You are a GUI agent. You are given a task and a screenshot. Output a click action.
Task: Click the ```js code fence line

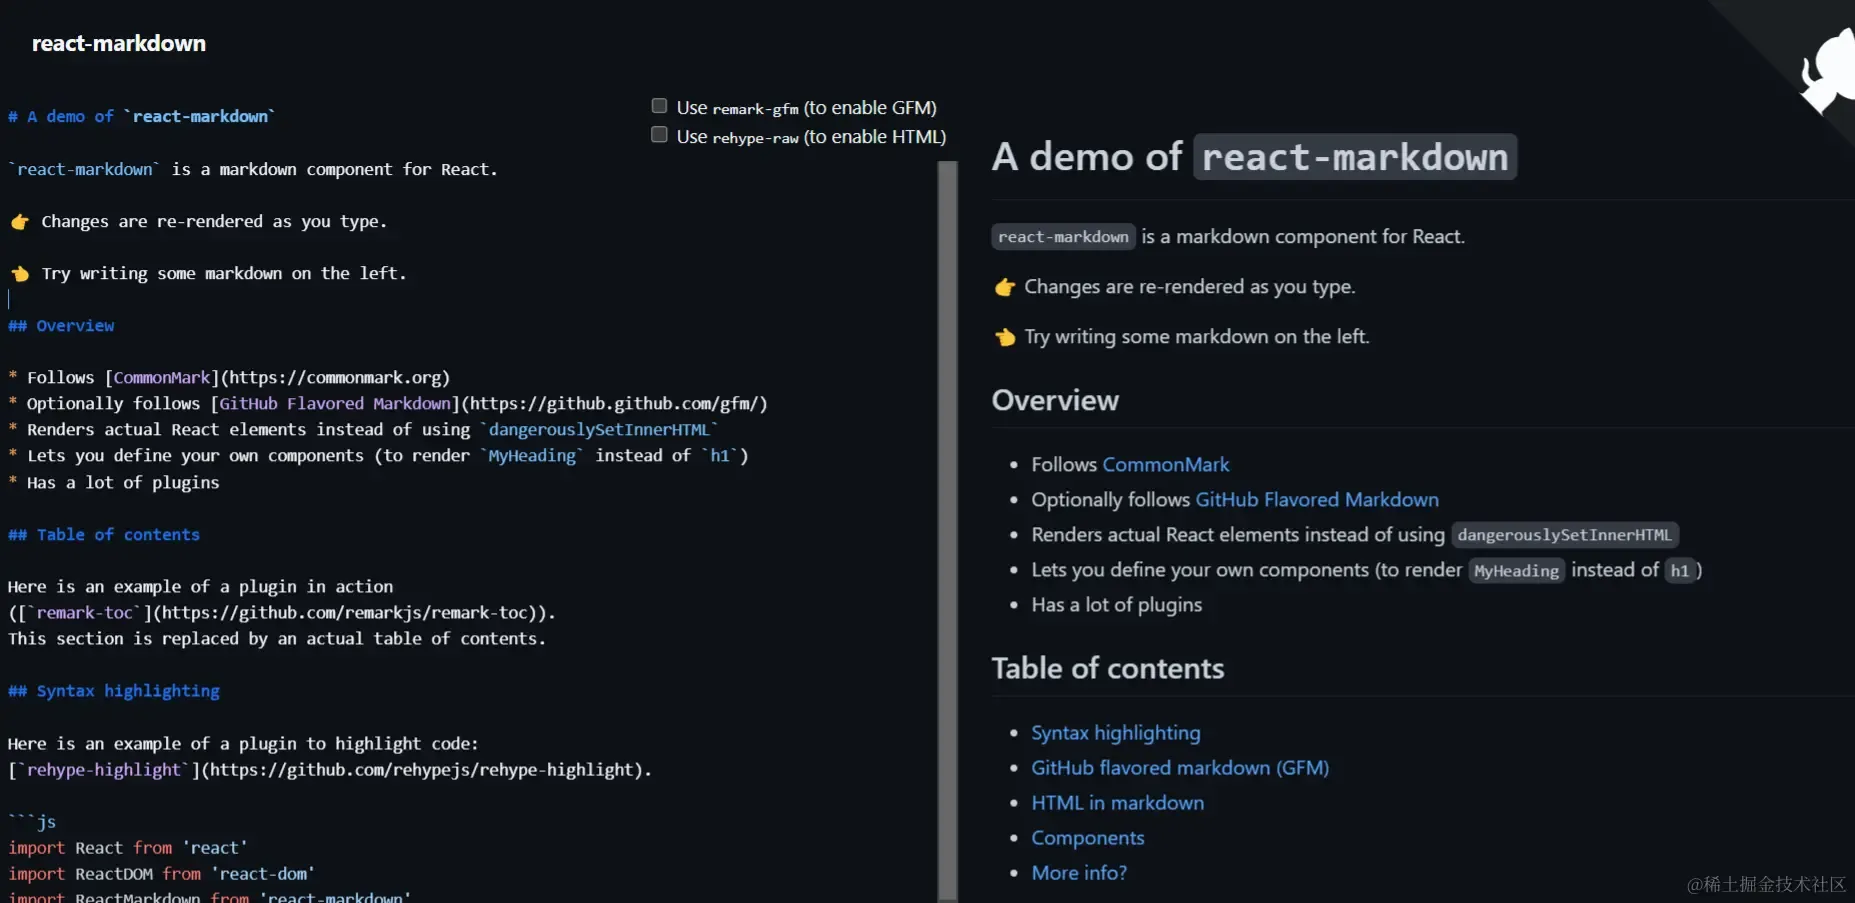pyautogui.click(x=32, y=822)
